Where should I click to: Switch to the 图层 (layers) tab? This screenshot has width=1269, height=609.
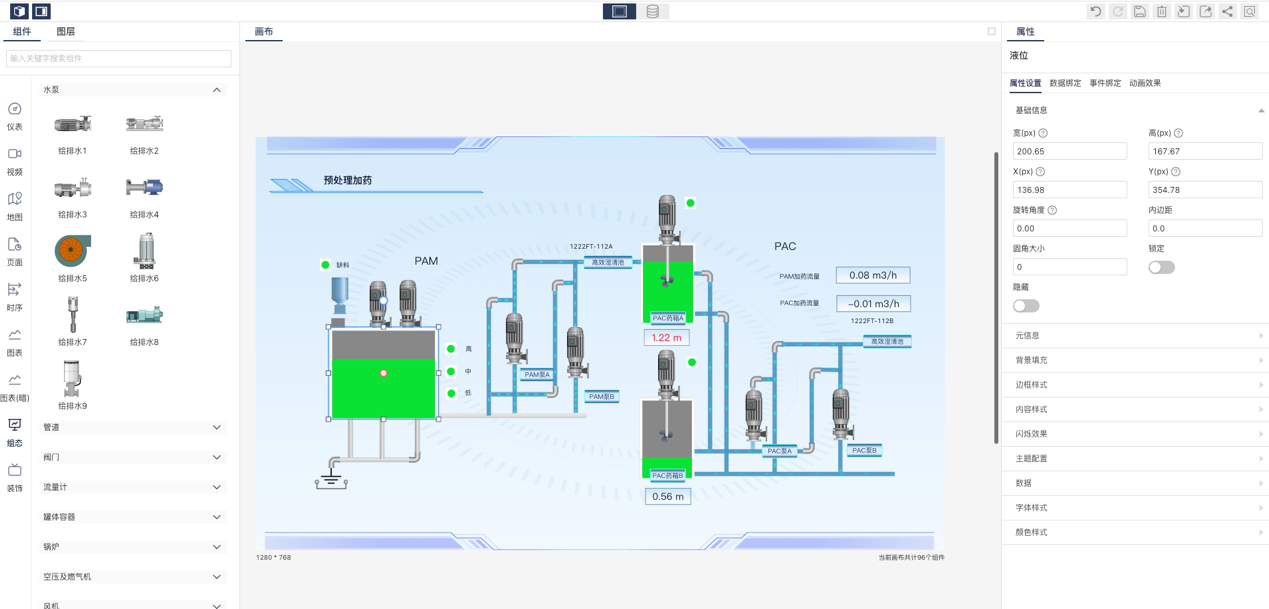click(66, 32)
